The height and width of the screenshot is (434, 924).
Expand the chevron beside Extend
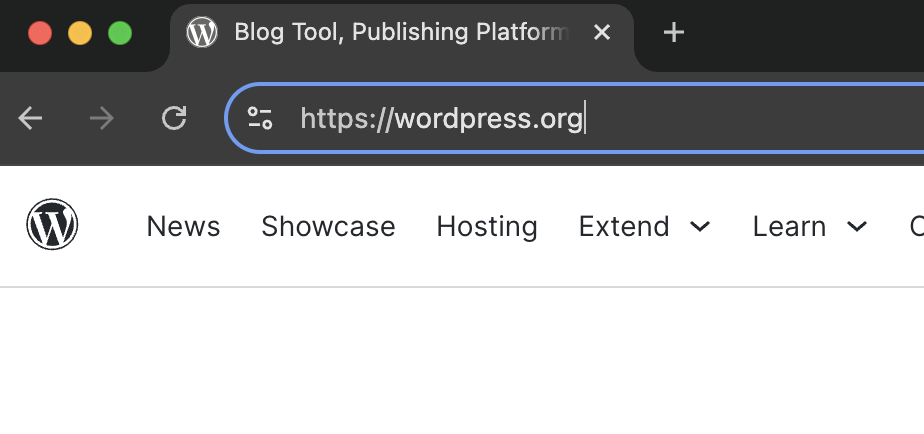700,226
